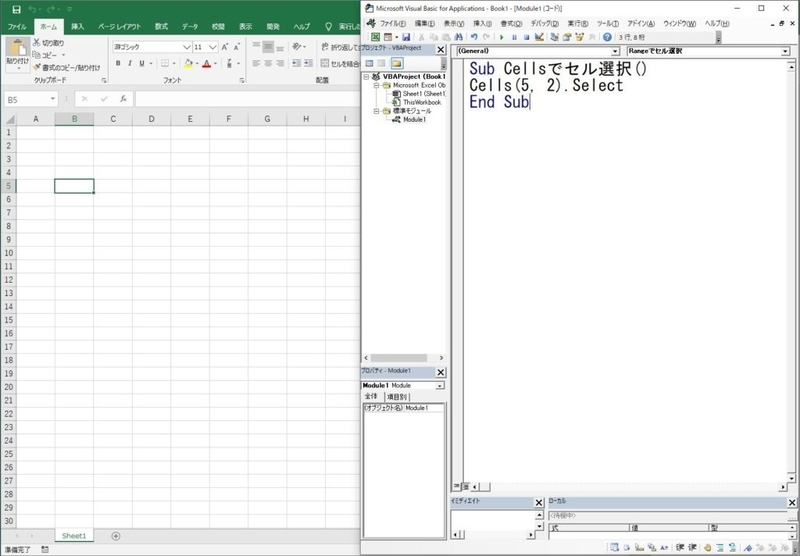Click the merge cells (セルを結合) button

pyautogui.click(x=340, y=63)
